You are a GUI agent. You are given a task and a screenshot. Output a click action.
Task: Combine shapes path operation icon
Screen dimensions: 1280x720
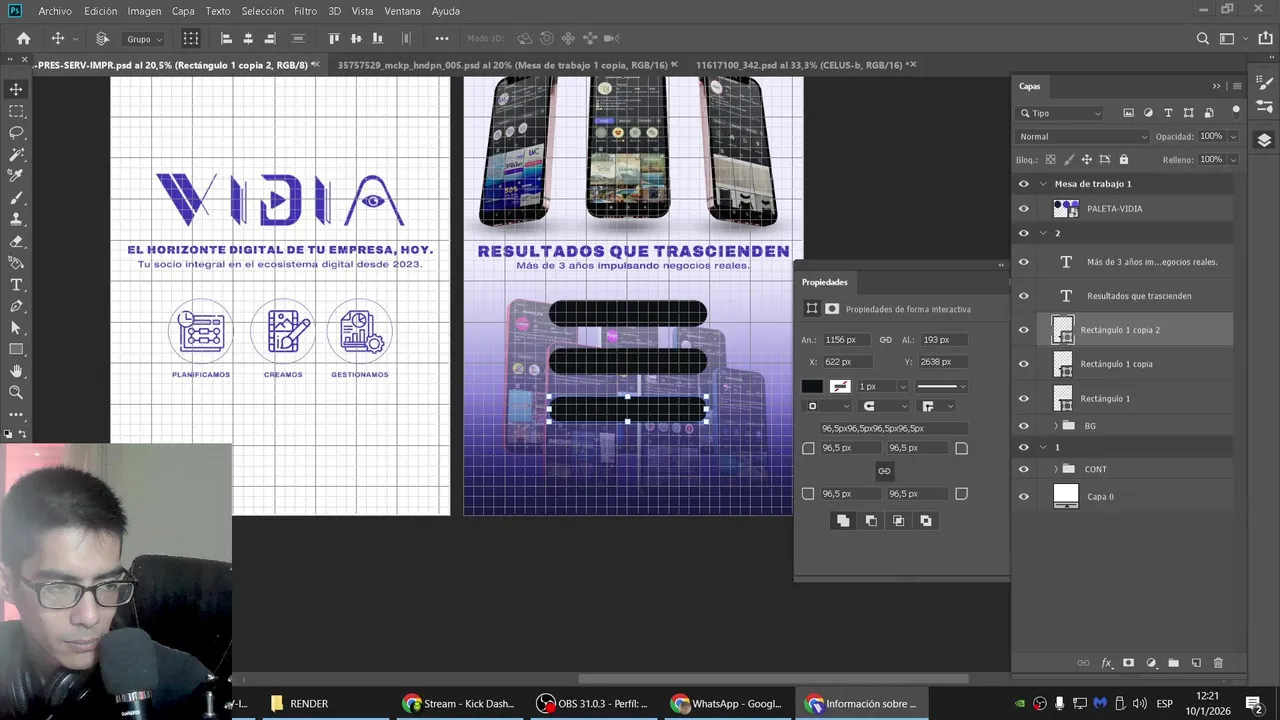coord(843,521)
